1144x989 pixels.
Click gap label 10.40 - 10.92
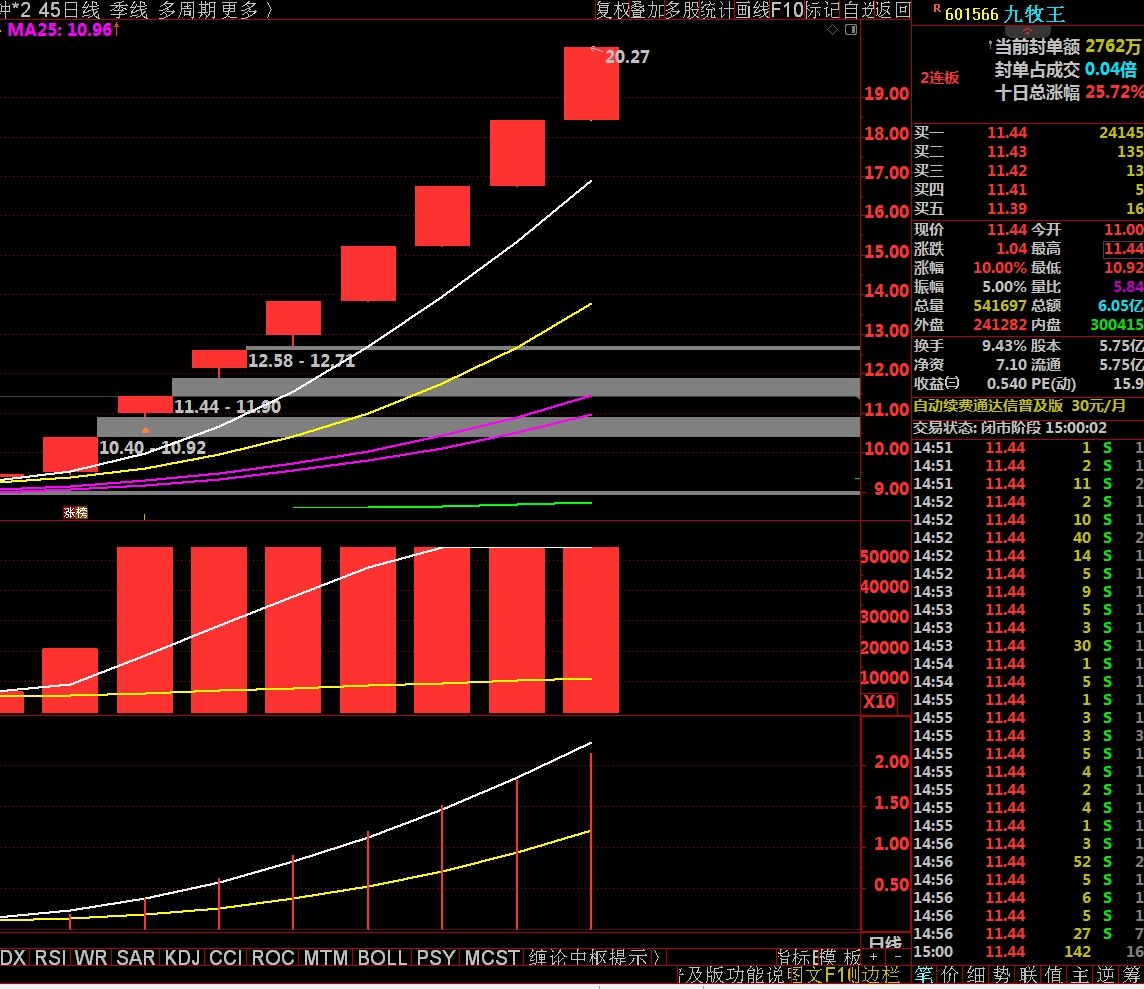(152, 447)
